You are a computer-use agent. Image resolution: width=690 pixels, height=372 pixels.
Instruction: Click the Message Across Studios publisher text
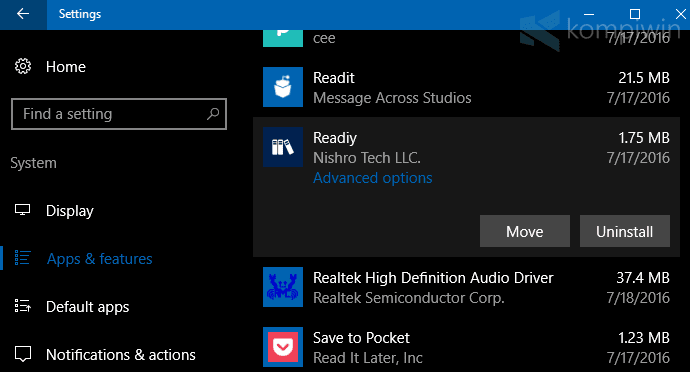click(x=392, y=98)
